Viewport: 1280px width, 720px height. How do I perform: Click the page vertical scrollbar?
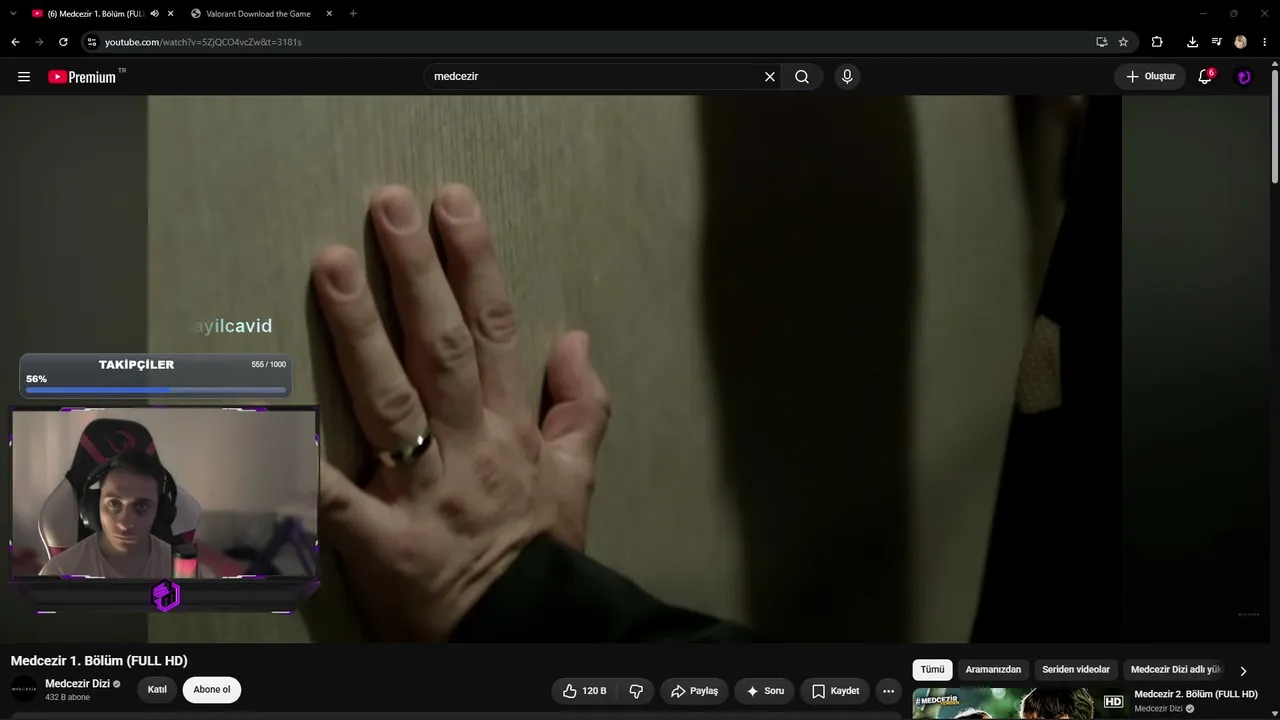pos(1275,125)
